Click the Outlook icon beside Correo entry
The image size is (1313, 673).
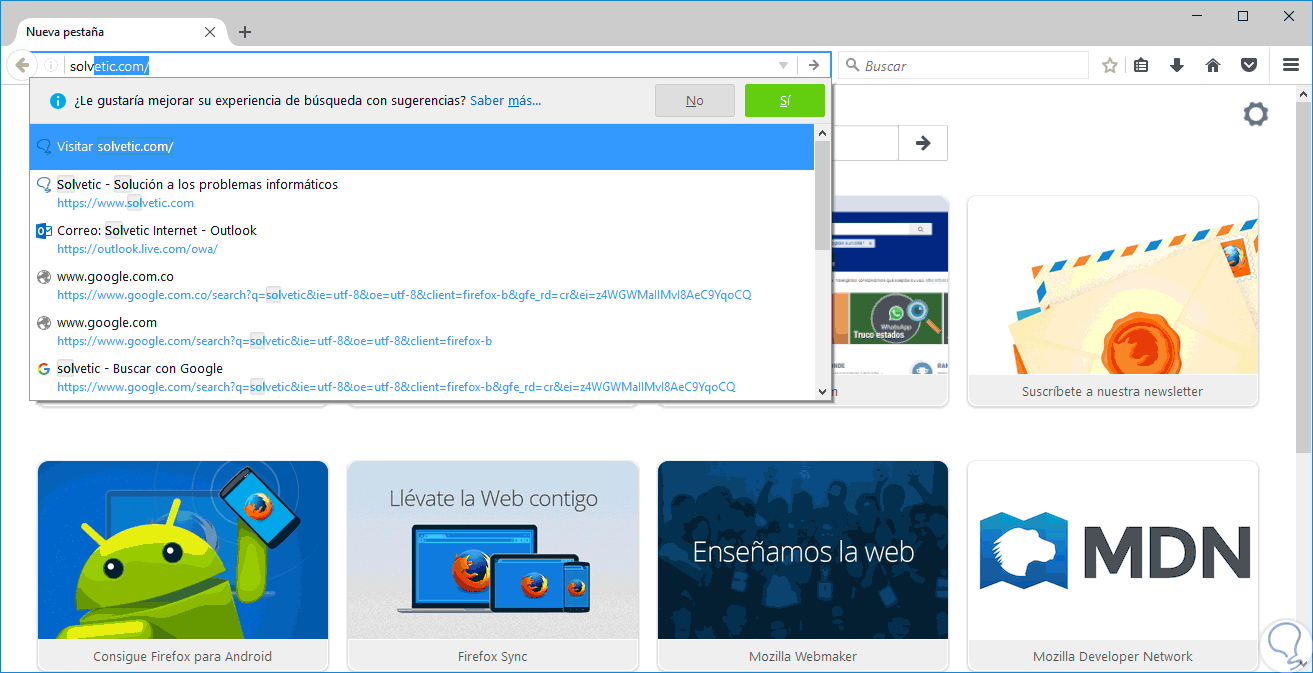(43, 231)
